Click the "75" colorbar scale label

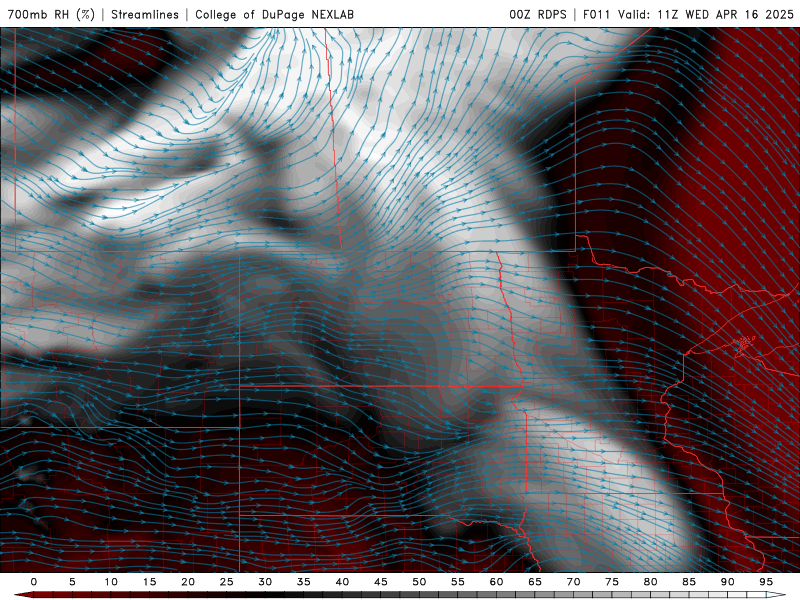point(612,582)
